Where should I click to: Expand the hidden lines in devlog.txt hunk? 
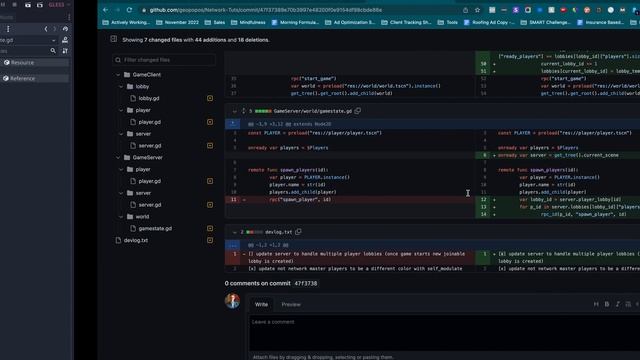click(233, 245)
